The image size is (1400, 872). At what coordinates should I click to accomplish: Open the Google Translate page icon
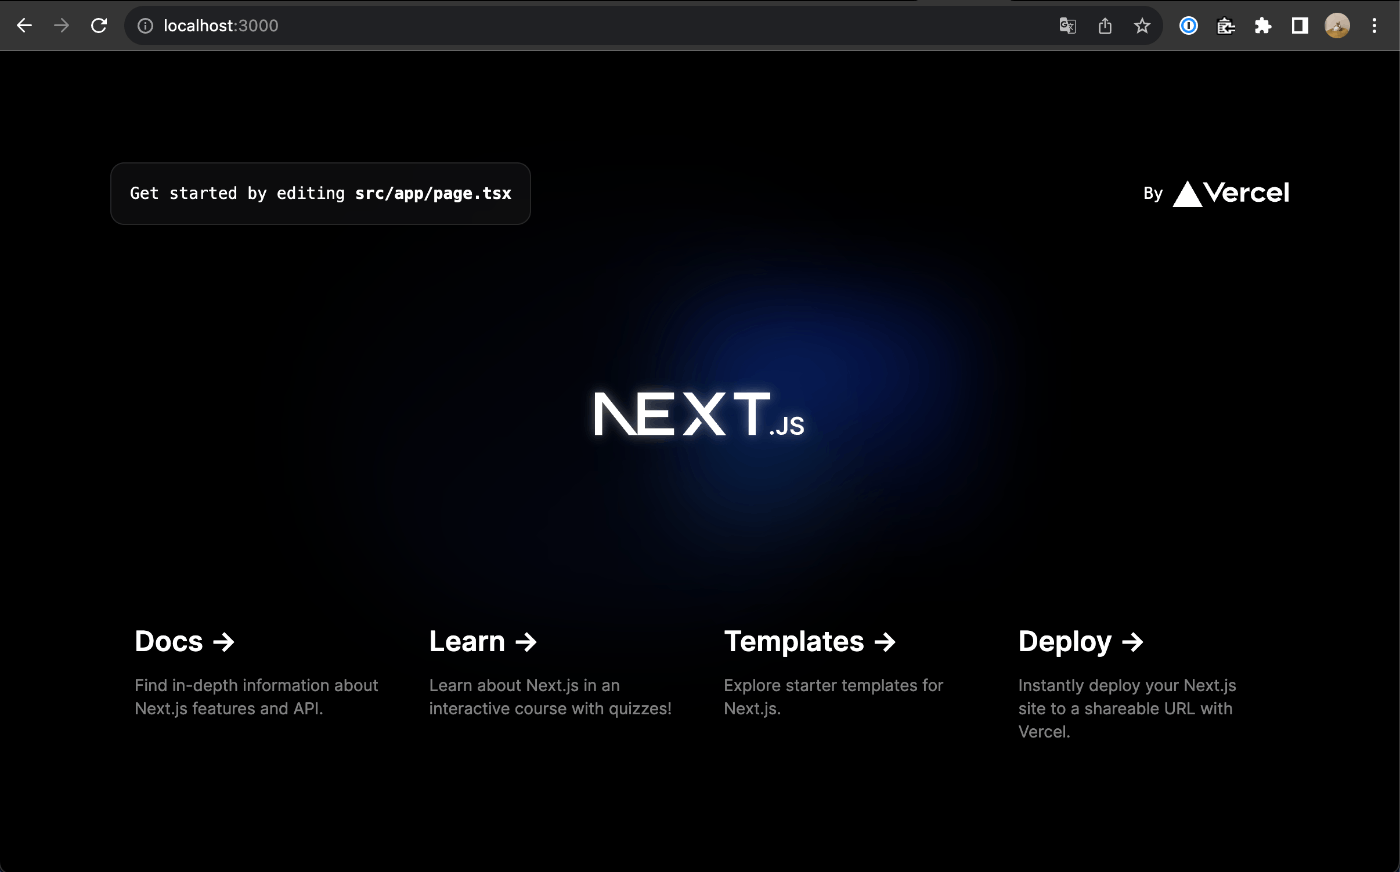[x=1068, y=26]
